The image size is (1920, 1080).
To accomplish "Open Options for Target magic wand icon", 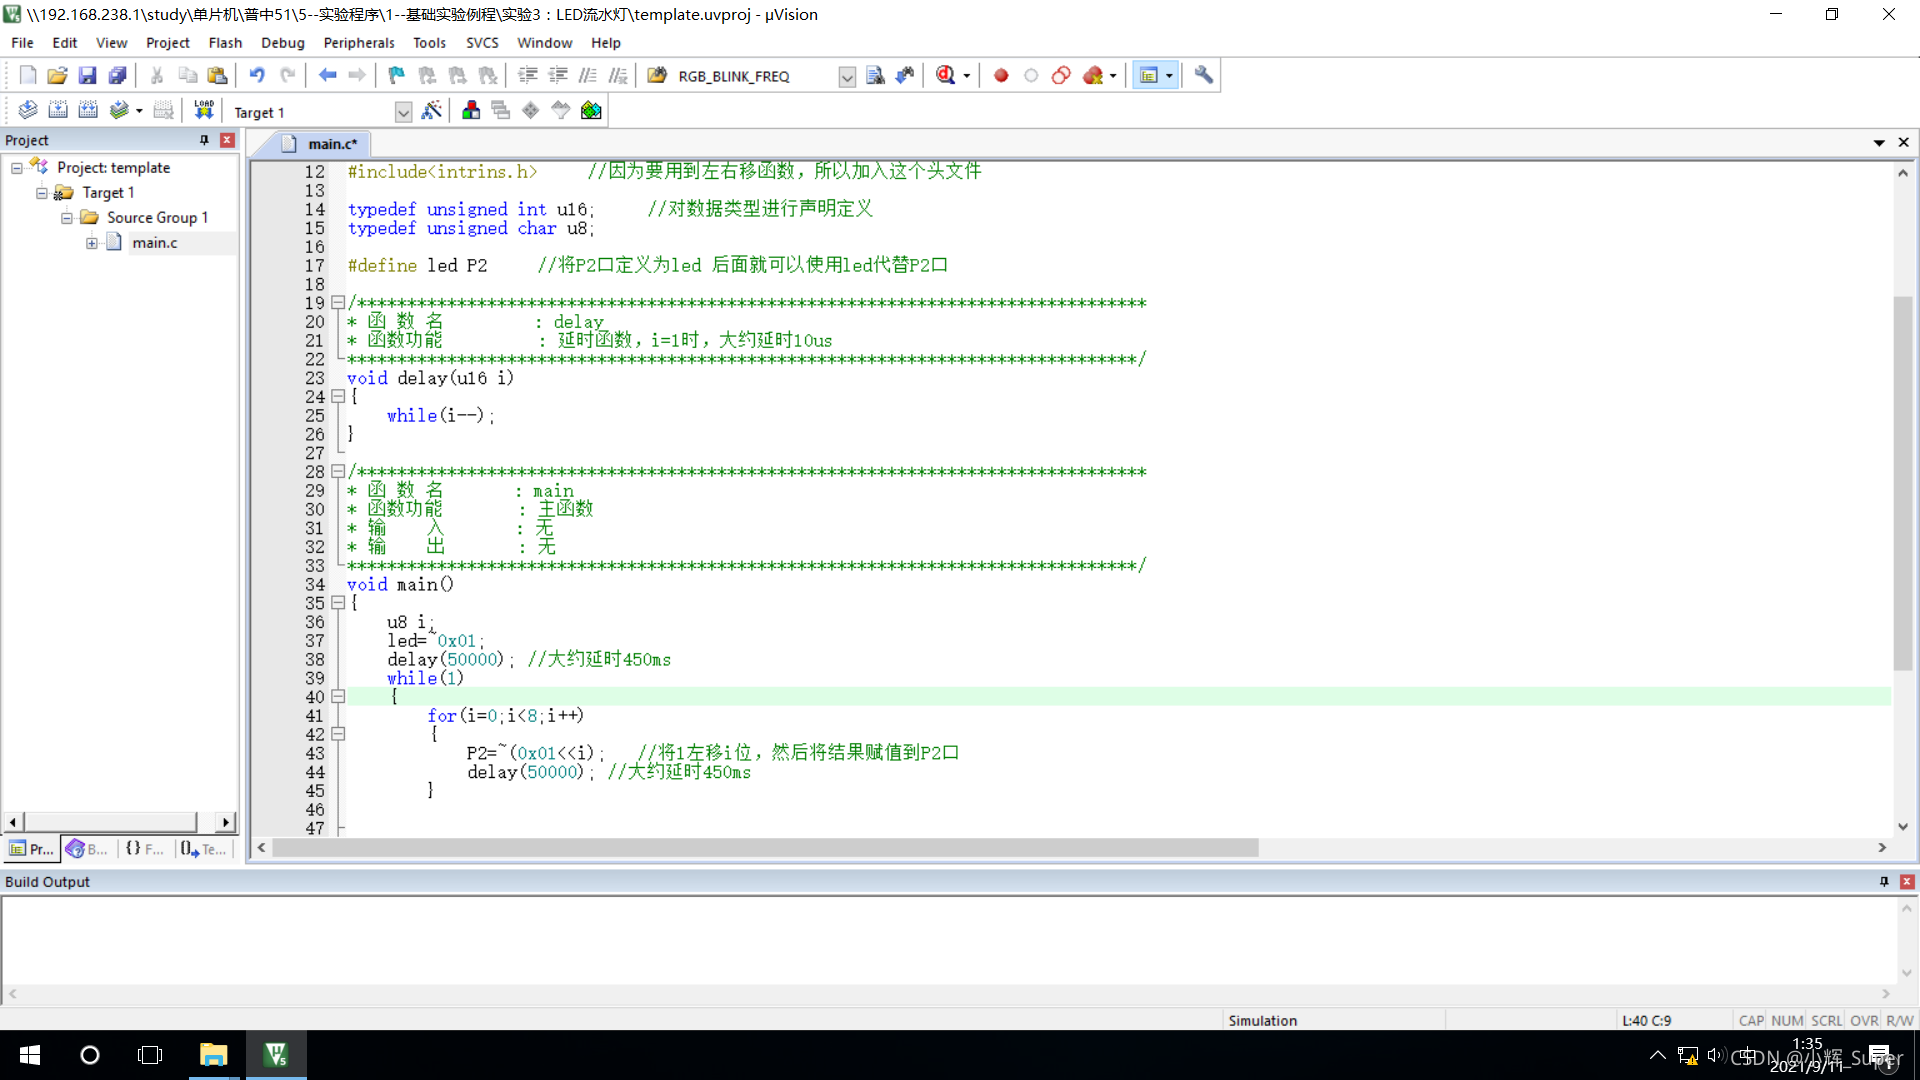I will click(x=432, y=110).
